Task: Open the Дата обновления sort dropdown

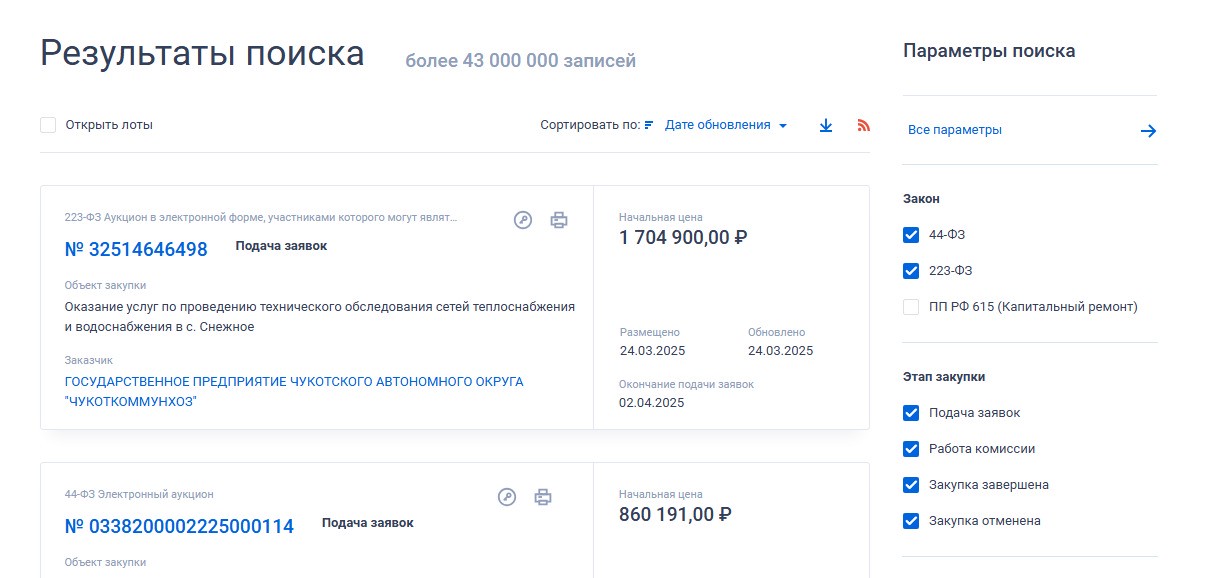Action: (x=725, y=125)
